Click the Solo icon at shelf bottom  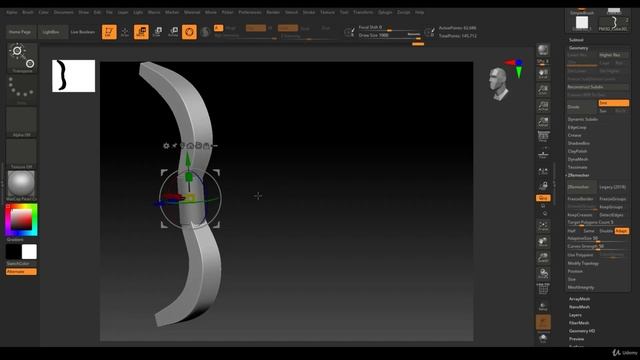543,338
